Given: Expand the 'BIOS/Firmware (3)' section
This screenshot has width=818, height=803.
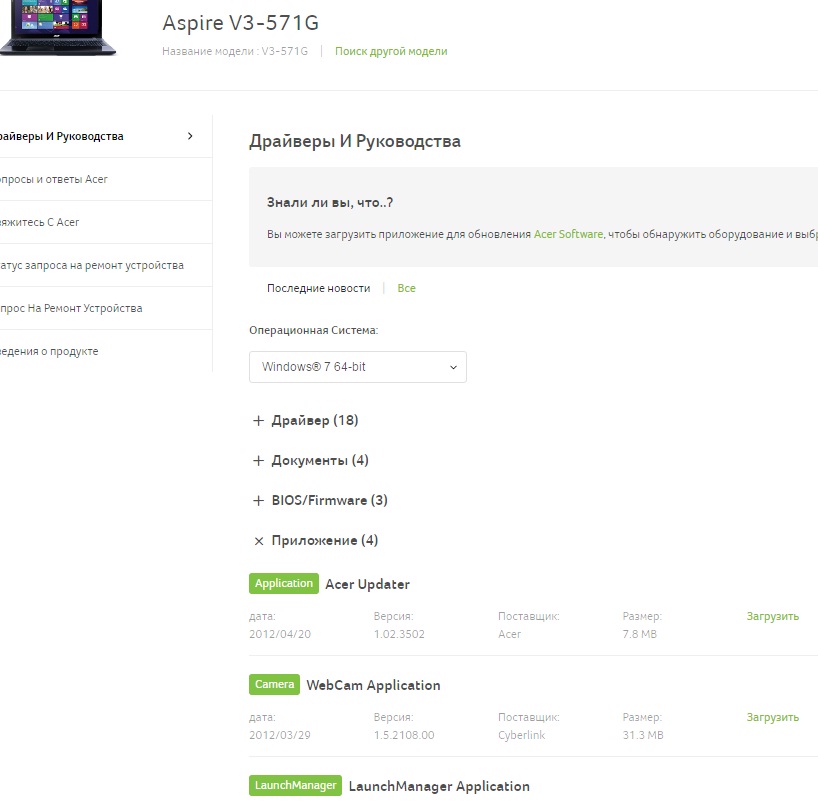Looking at the screenshot, I should [320, 500].
